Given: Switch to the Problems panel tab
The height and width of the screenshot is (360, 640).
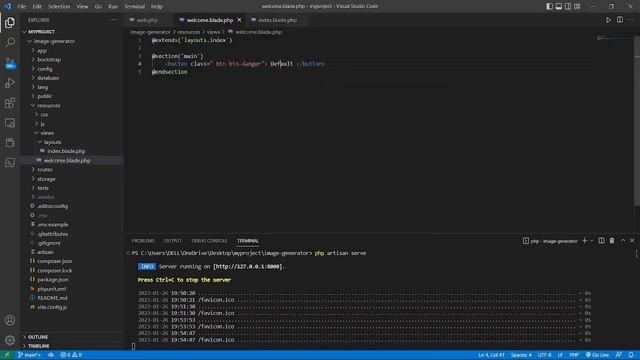Looking at the screenshot, I should point(143,241).
